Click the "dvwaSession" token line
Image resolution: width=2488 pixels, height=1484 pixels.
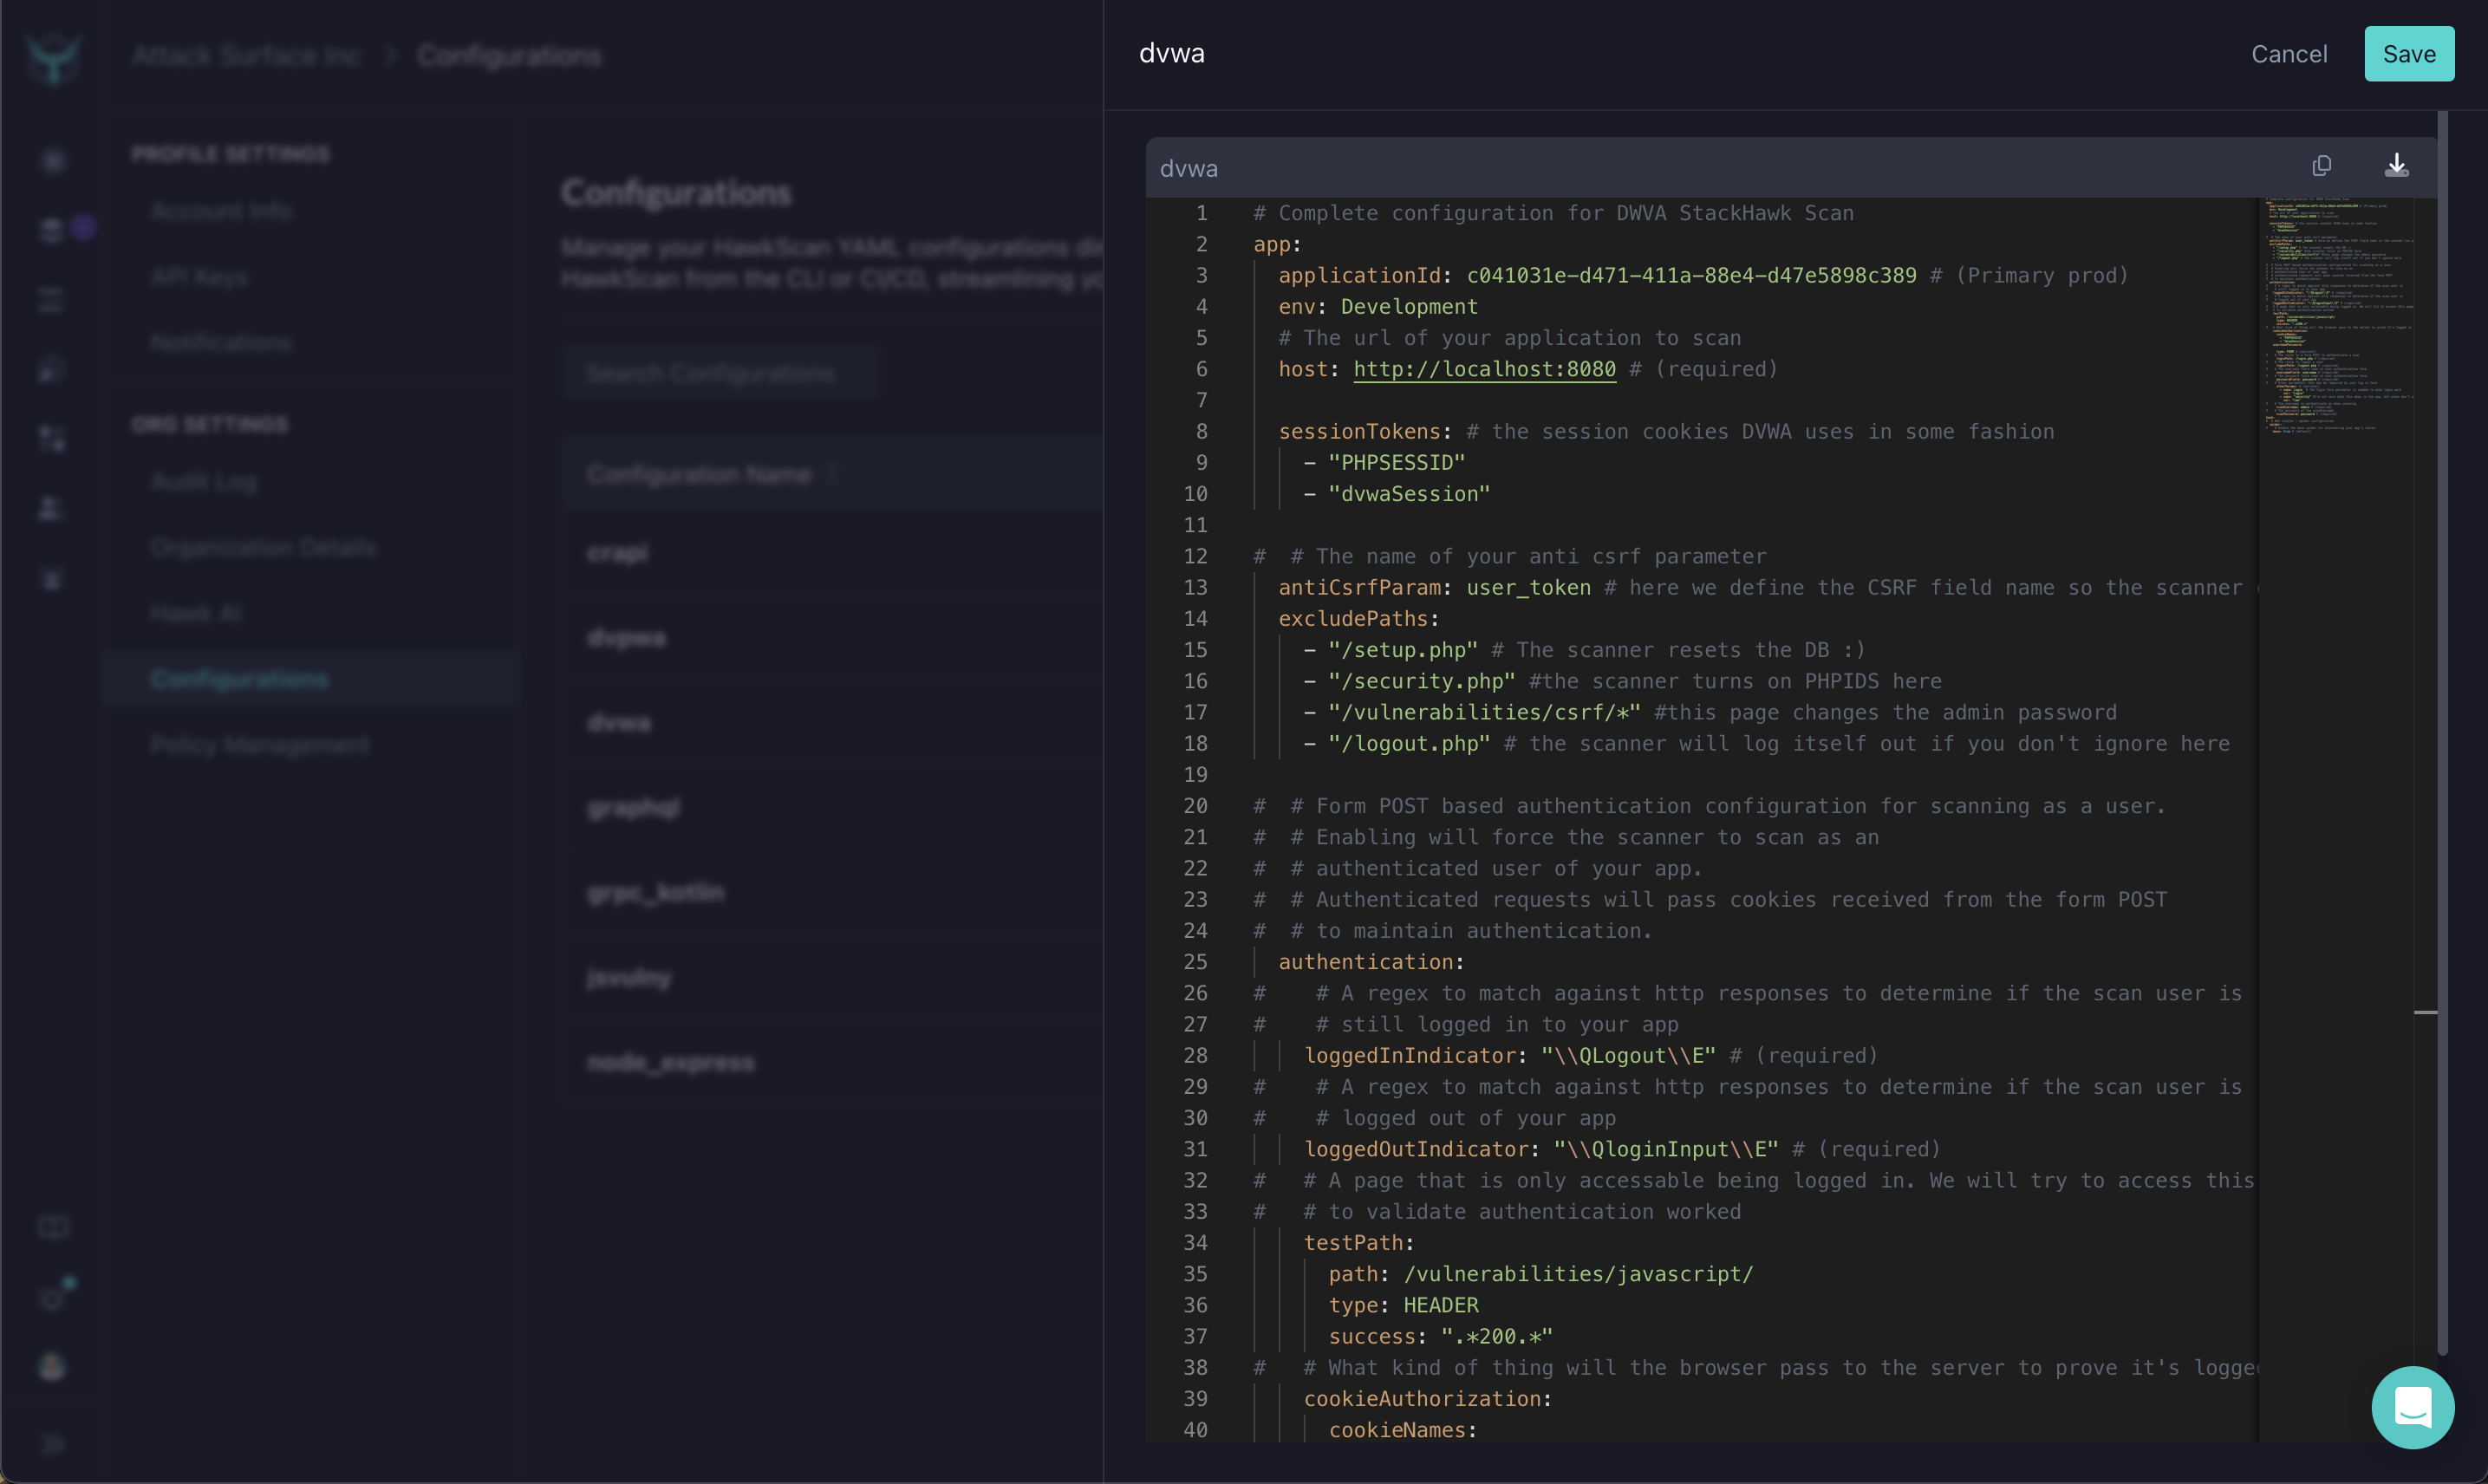coord(1396,494)
